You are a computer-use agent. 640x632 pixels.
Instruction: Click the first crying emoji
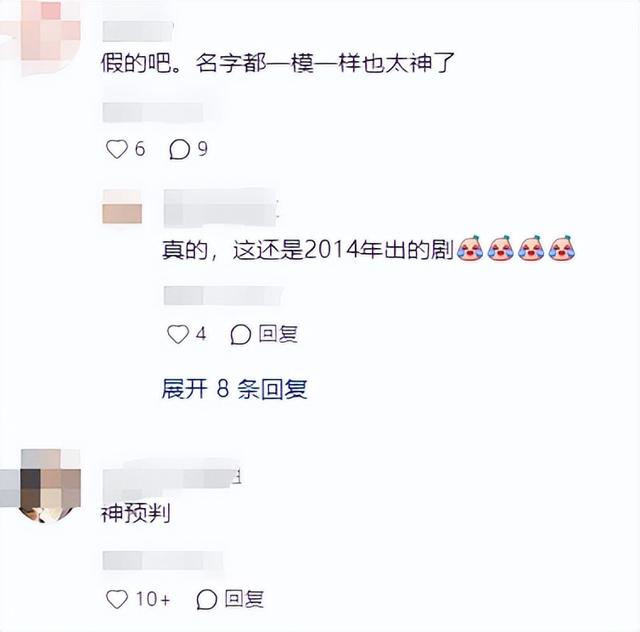pyautogui.click(x=470, y=248)
